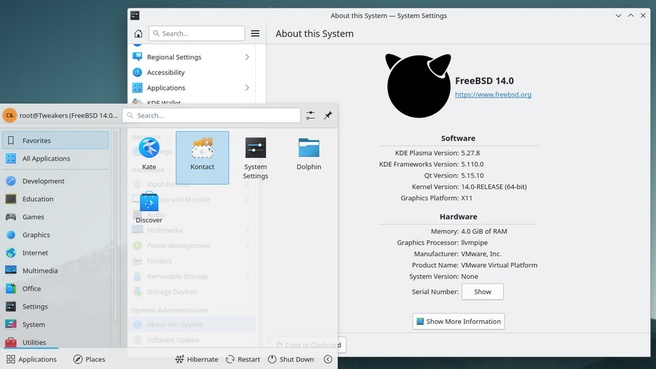Open the Settings category in launcher
Screen dimensions: 656x369
click(56, 307)
